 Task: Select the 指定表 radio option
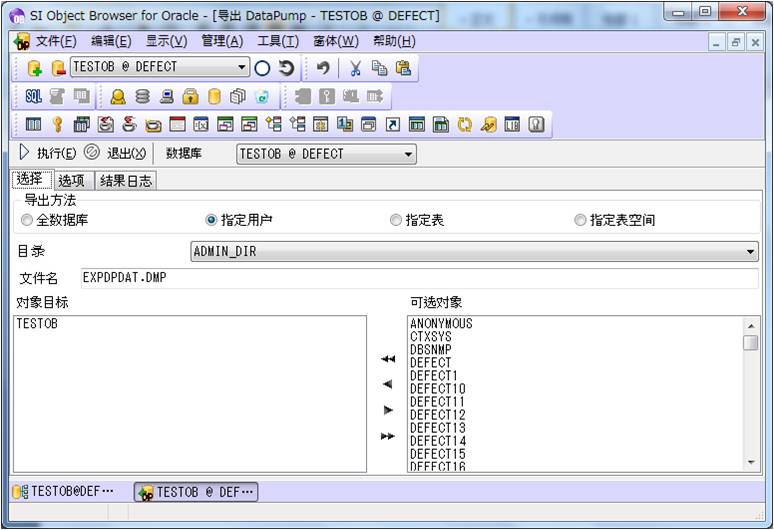pos(417,220)
